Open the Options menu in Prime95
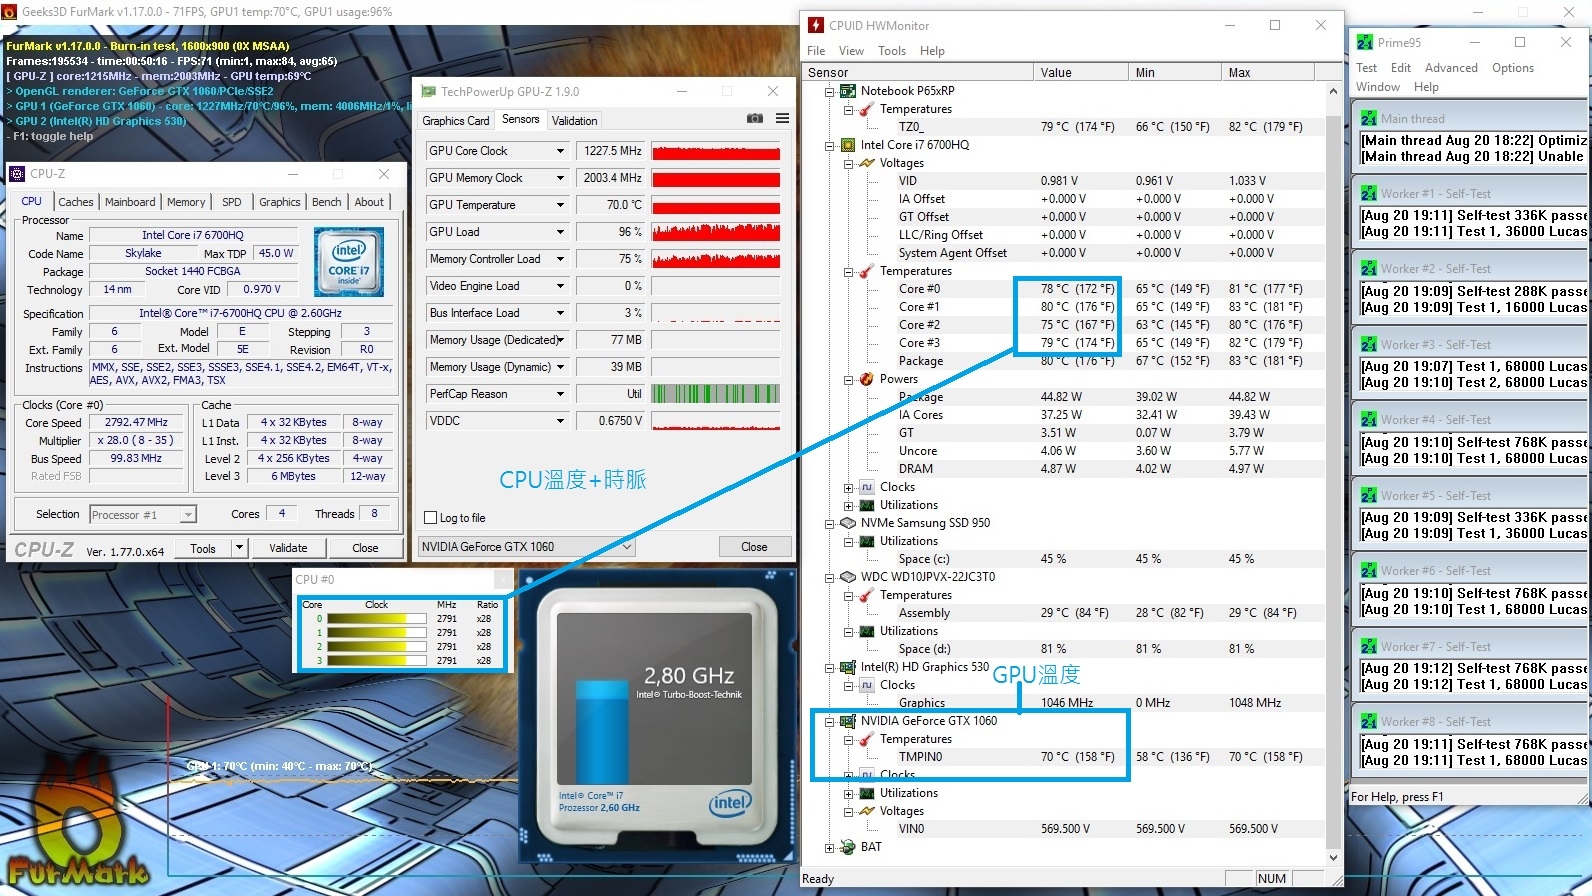This screenshot has height=896, width=1592. [1512, 68]
